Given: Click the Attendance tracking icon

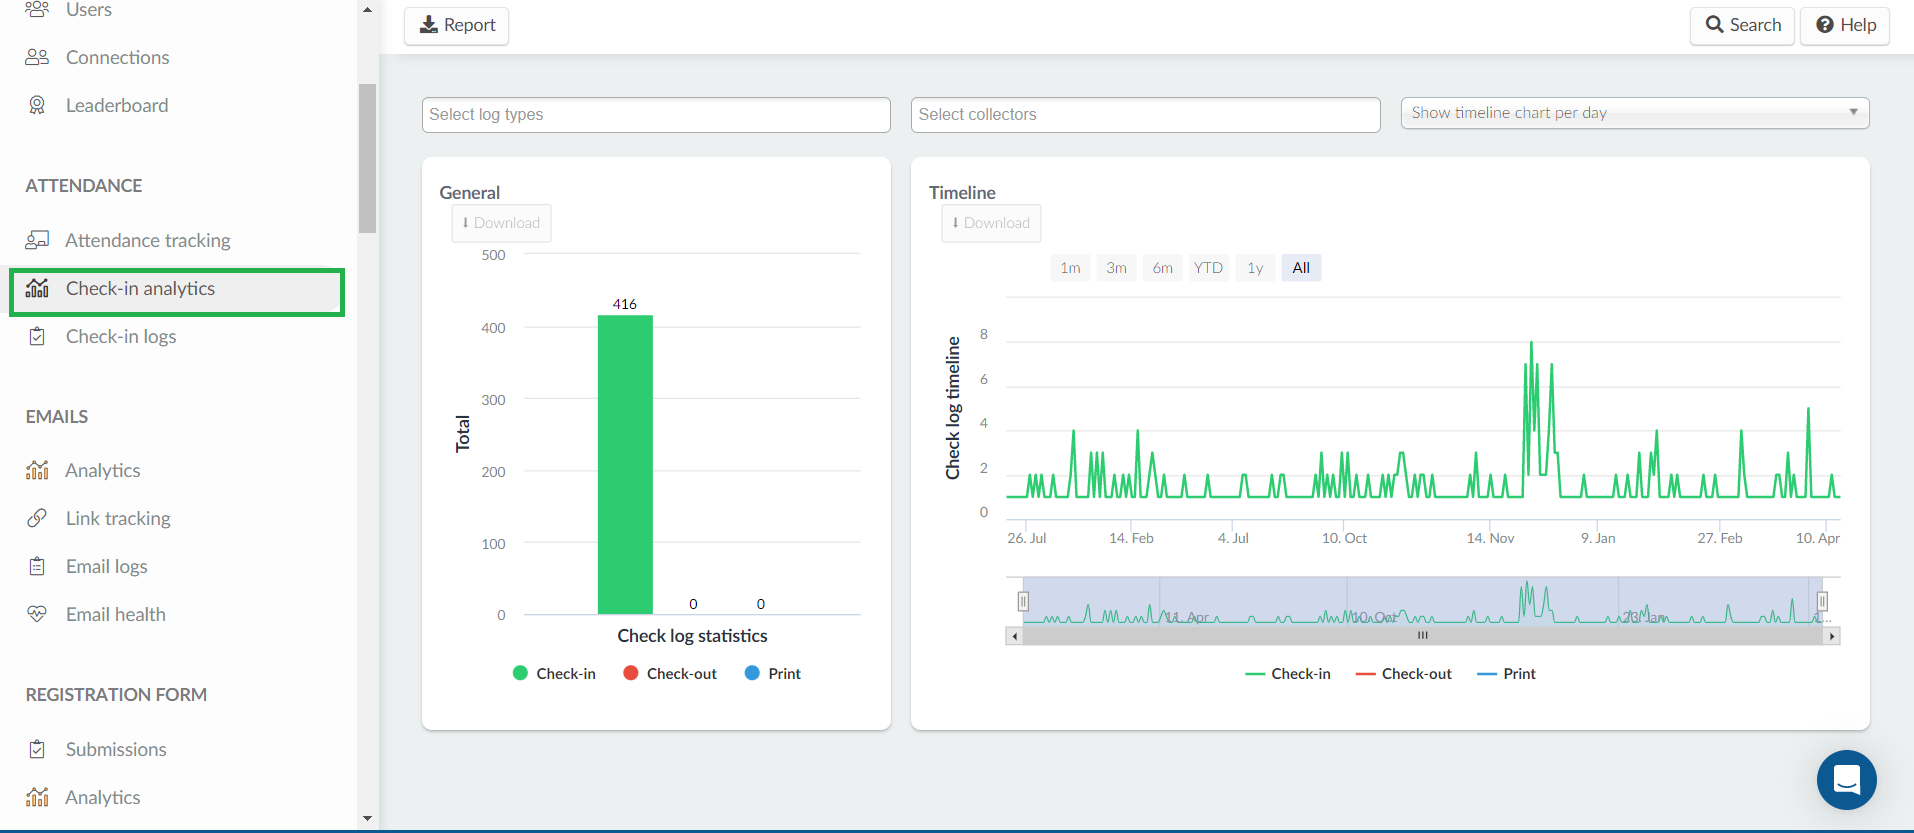Looking at the screenshot, I should click(x=37, y=240).
